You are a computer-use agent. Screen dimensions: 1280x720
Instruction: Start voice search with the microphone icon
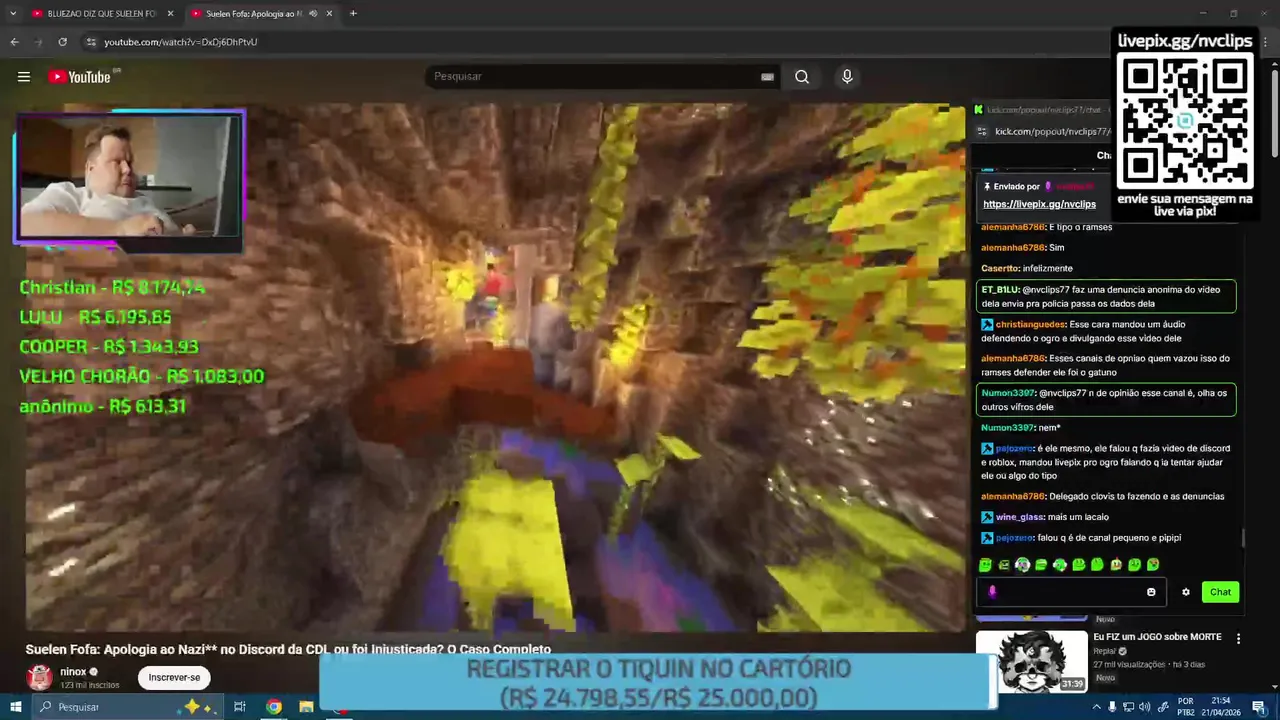[x=847, y=77]
